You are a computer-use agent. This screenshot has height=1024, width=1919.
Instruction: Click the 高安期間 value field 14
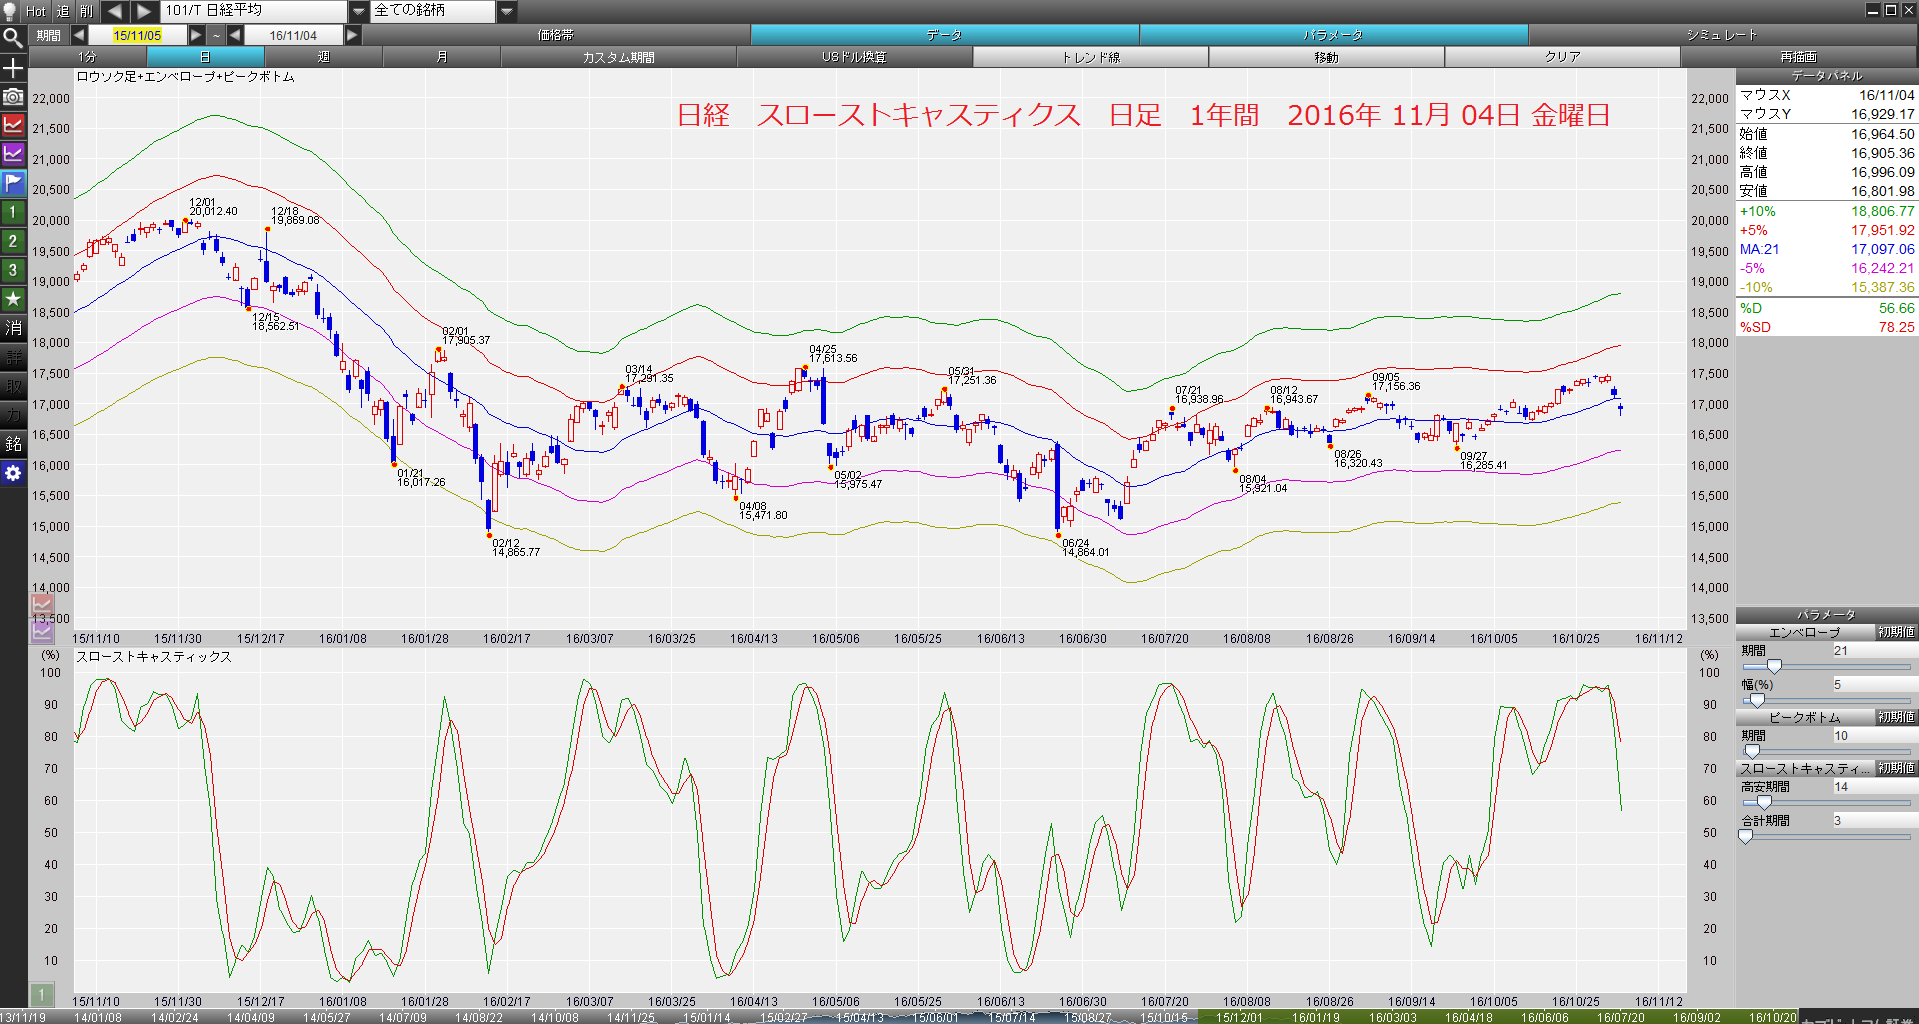1873,787
